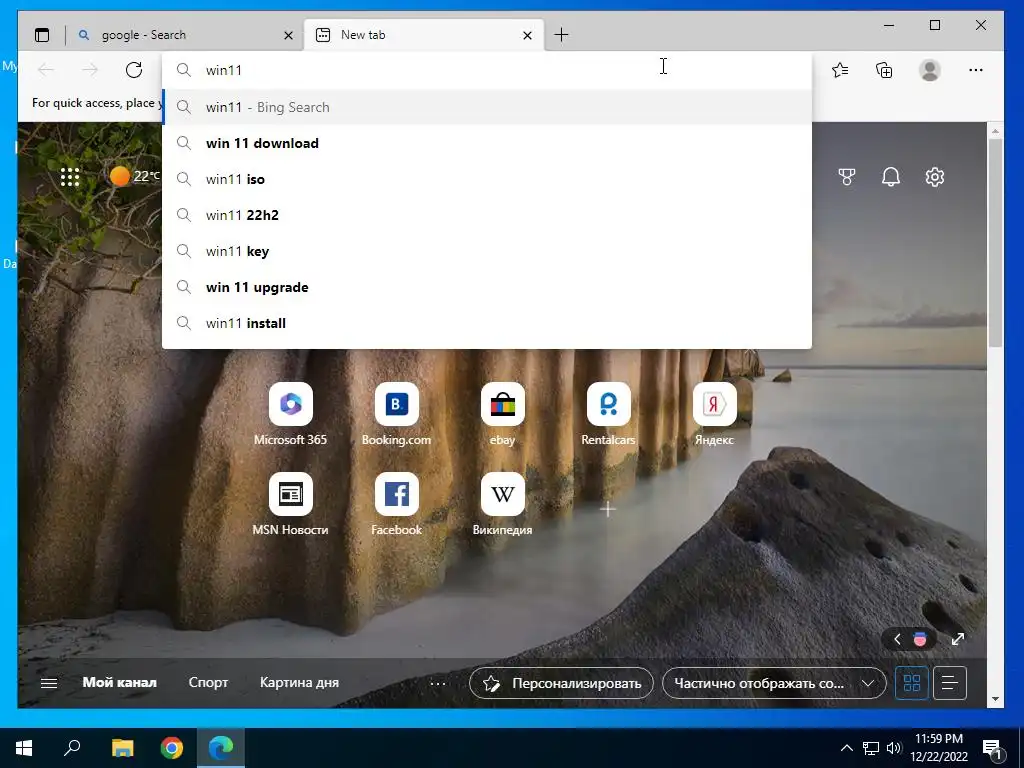The width and height of the screenshot is (1024, 768).
Task: Open a new tab with plus button
Action: [561, 35]
